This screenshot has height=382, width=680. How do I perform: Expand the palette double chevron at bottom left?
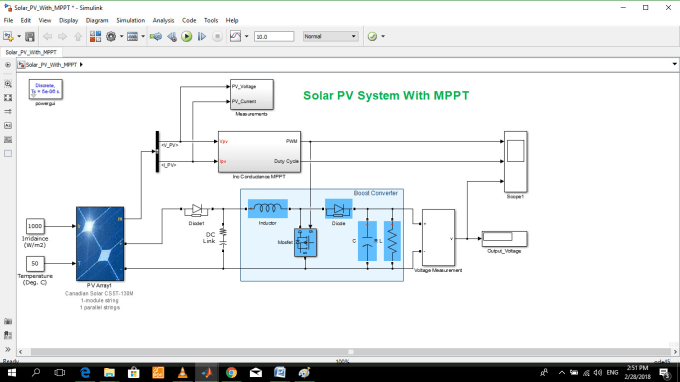(x=8, y=349)
